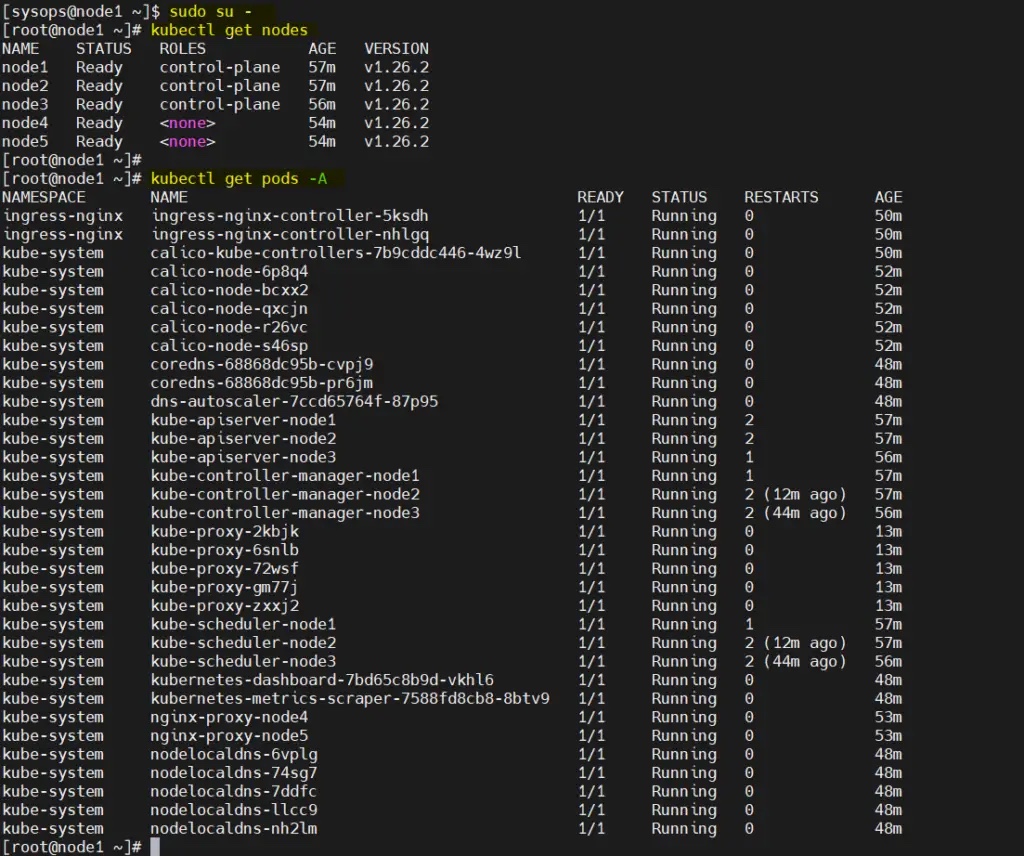The height and width of the screenshot is (856, 1024).
Task: Click the calico-kube-controllers pod name
Action: pyautogui.click(x=335, y=253)
